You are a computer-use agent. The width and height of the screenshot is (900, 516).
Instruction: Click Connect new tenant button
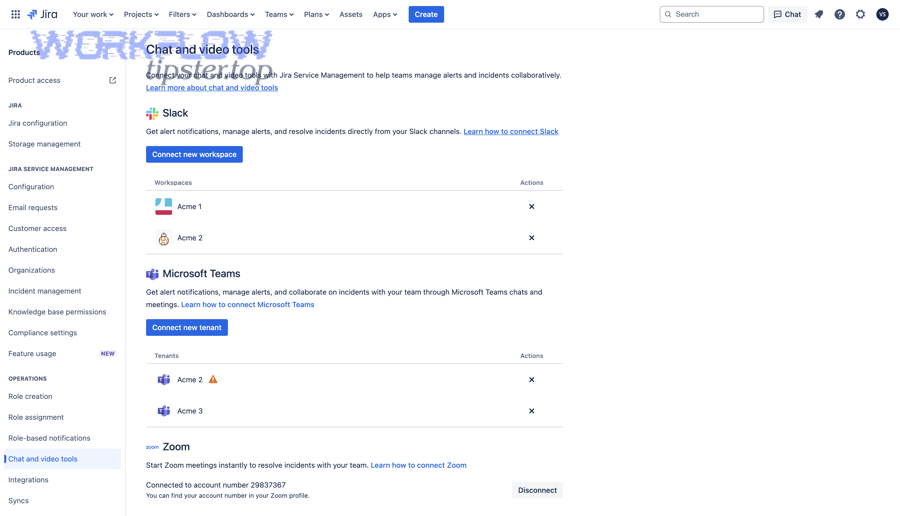tap(187, 327)
